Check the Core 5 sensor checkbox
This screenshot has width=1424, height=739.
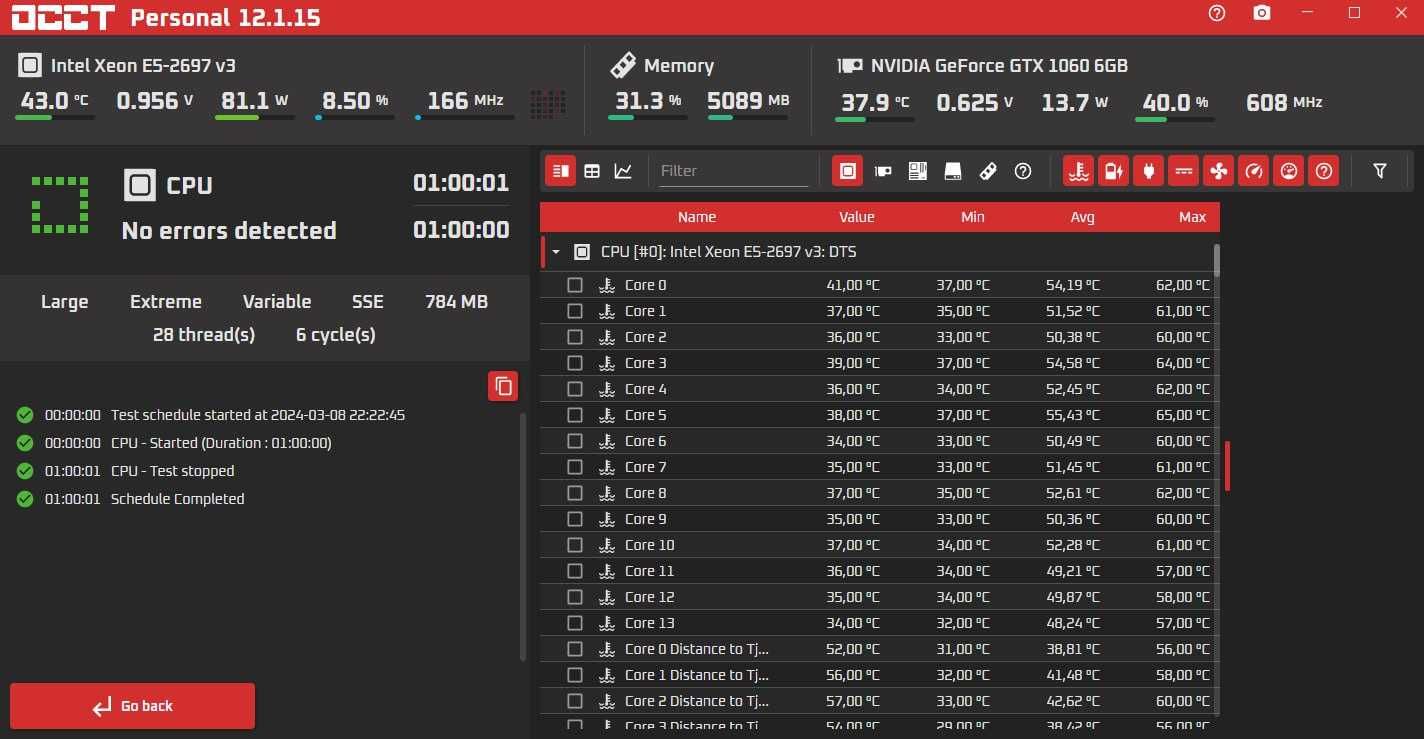(x=575, y=415)
